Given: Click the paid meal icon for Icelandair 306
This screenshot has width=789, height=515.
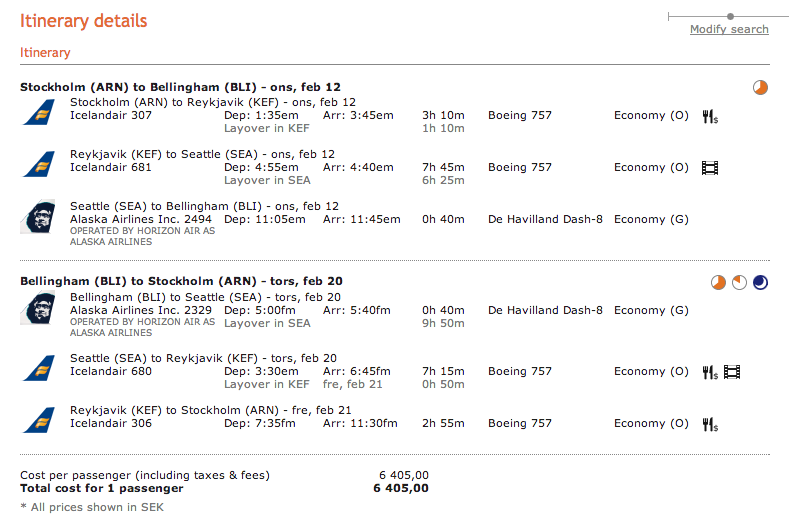Looking at the screenshot, I should point(710,424).
